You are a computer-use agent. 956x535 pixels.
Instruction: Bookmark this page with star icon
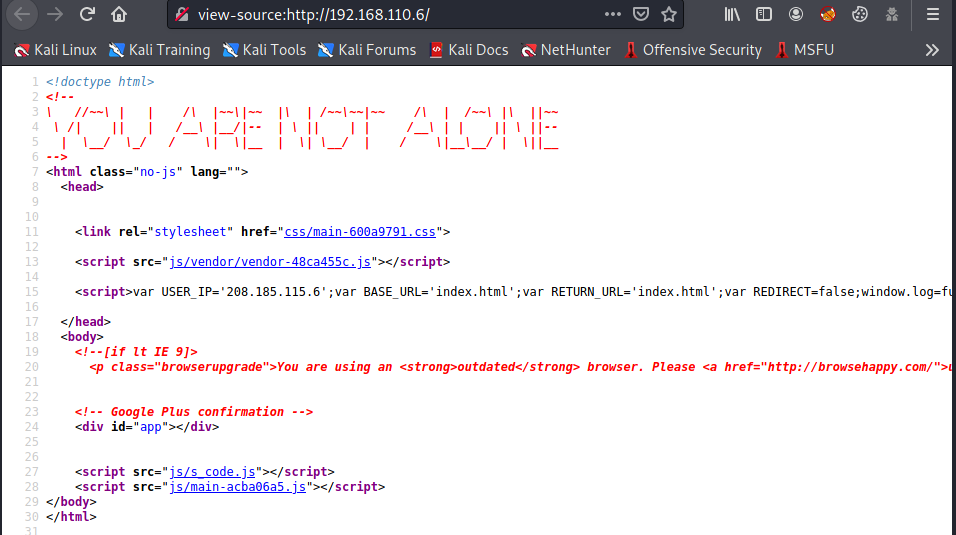point(669,15)
